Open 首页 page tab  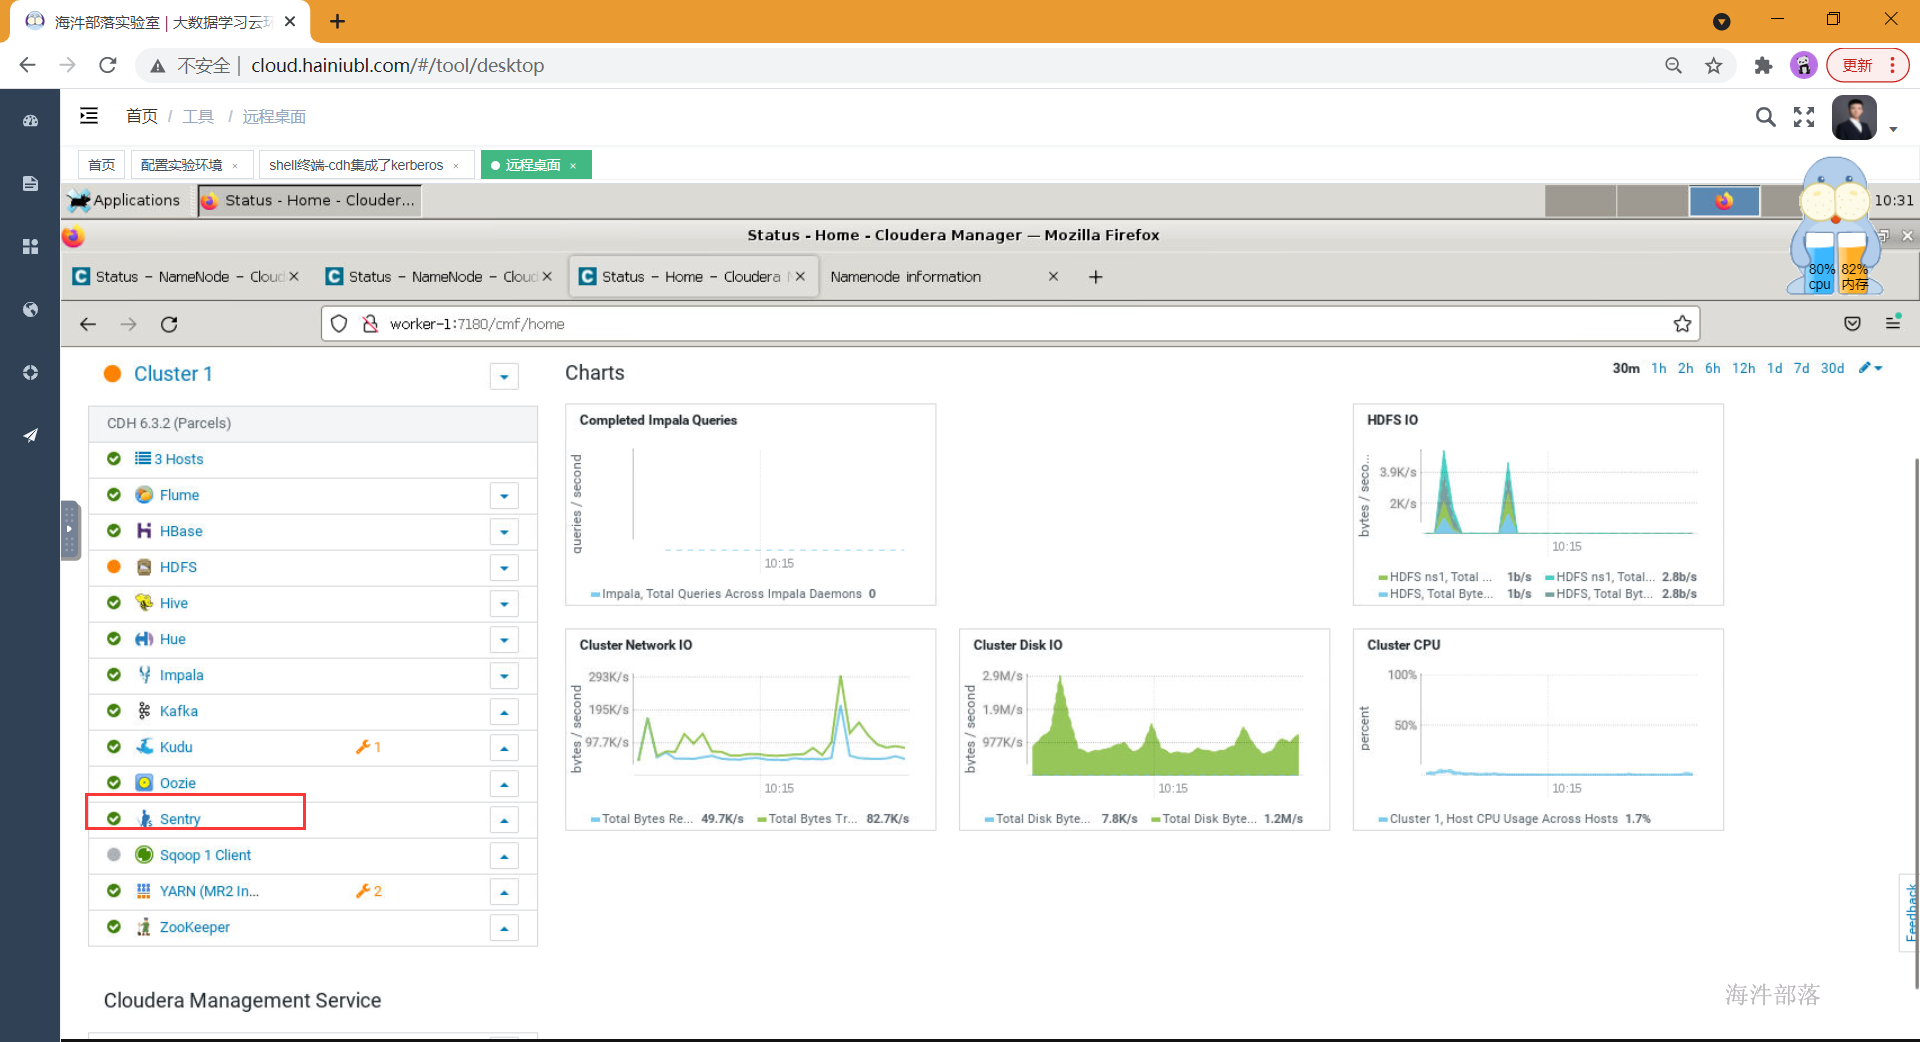(101, 165)
